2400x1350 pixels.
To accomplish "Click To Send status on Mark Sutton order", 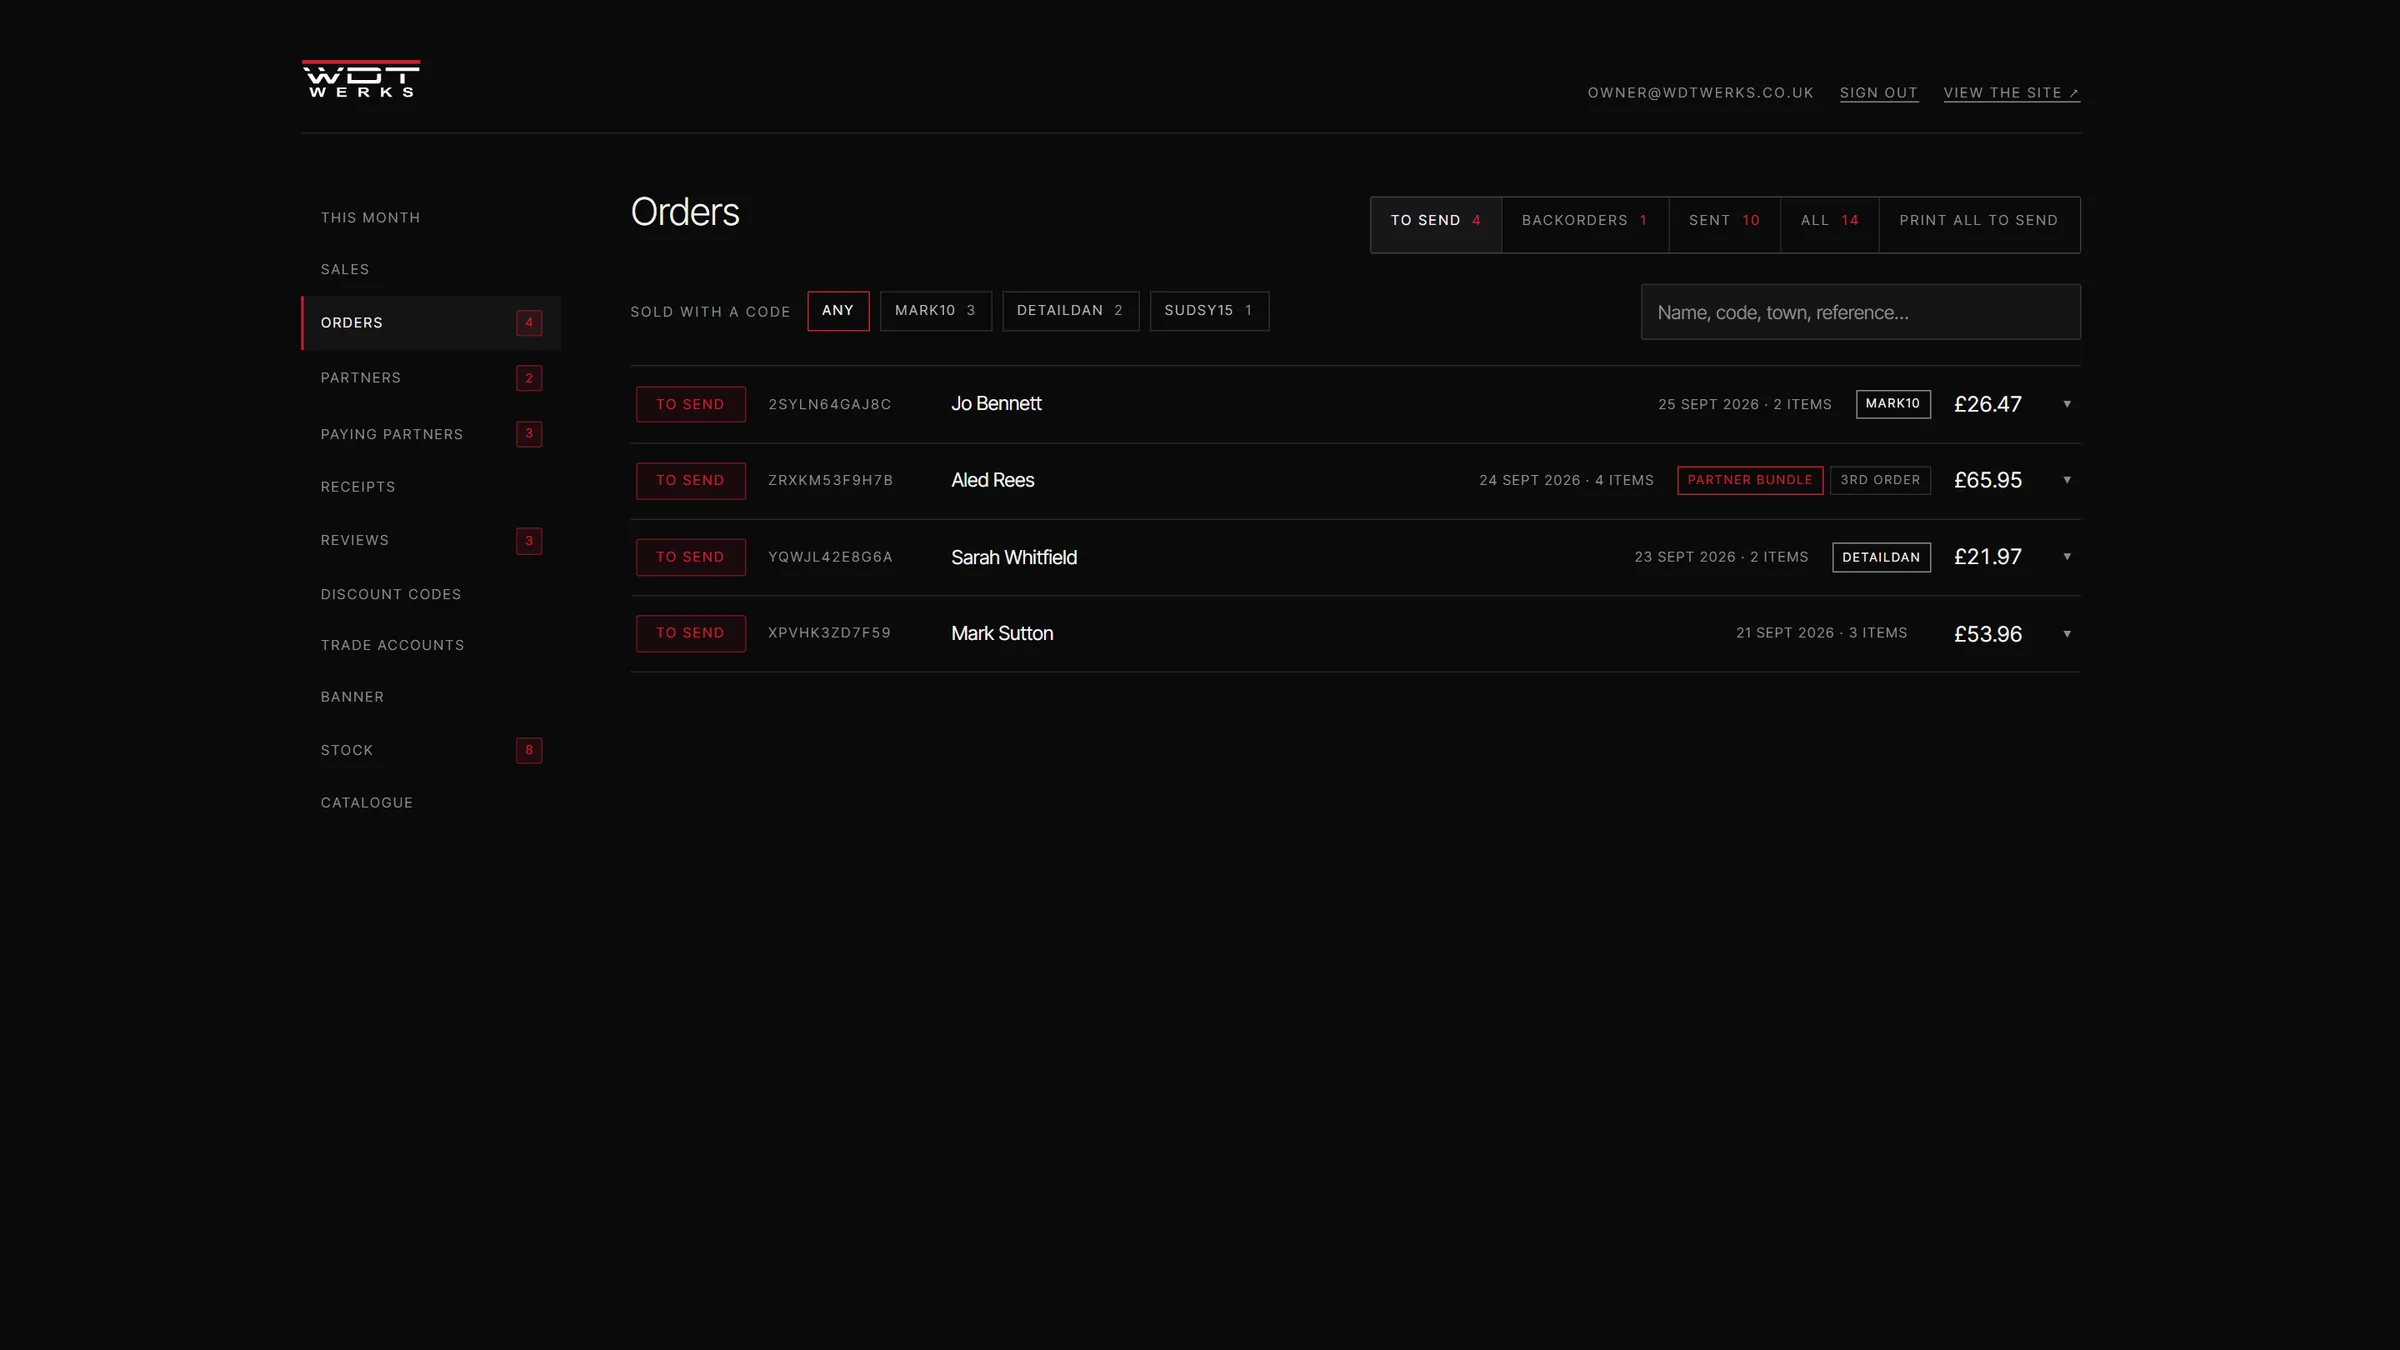I will coord(691,633).
